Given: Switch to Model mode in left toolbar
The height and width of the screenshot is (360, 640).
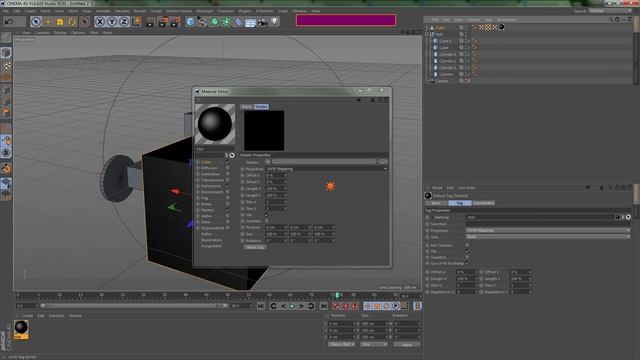Looking at the screenshot, I should [6, 52].
